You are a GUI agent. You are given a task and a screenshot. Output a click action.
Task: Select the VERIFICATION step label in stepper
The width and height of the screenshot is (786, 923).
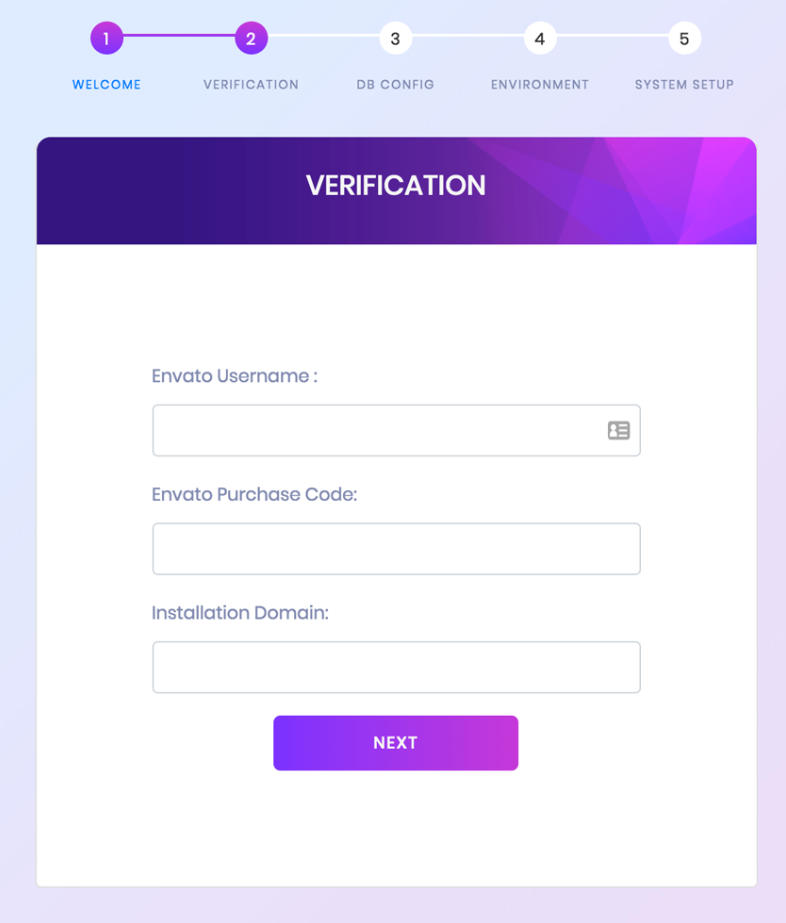point(250,85)
